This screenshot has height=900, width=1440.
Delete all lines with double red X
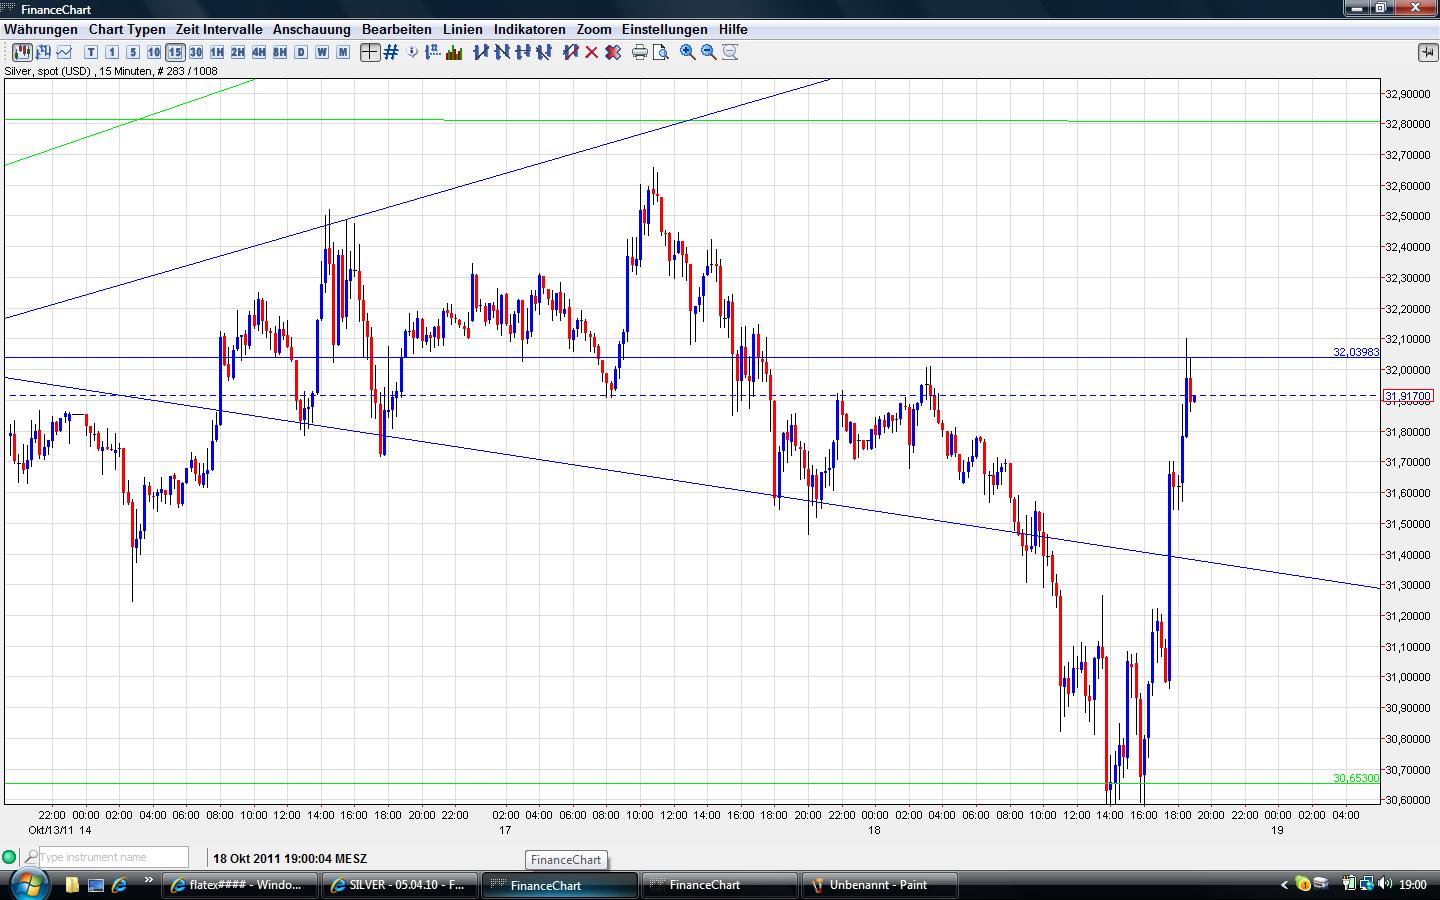point(613,52)
